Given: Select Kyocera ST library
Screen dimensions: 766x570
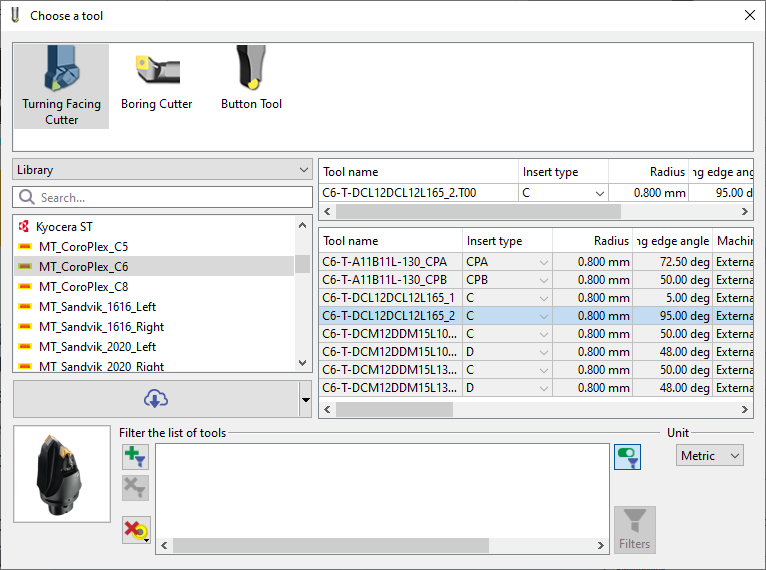Looking at the screenshot, I should [64, 227].
